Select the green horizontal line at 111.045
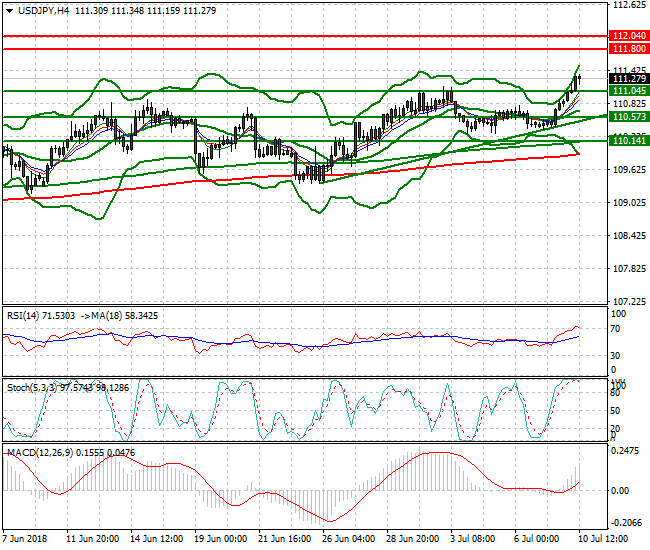This screenshot has height=550, width=650. [305, 91]
